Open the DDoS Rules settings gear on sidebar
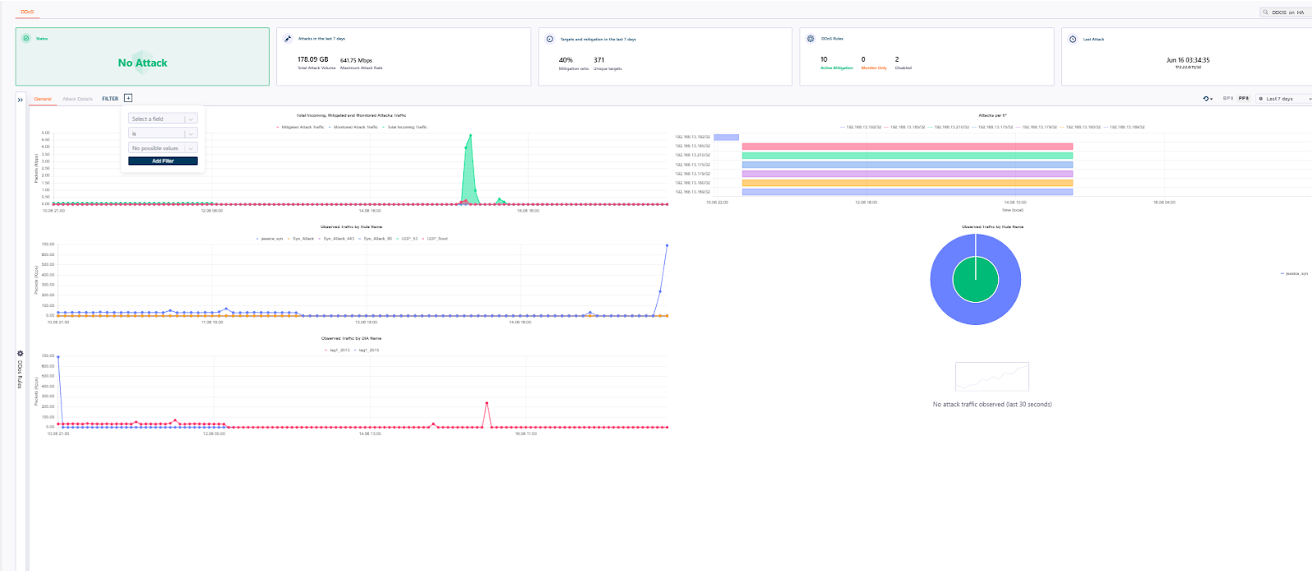Image resolution: width=1312 pixels, height=572 pixels. (x=20, y=353)
